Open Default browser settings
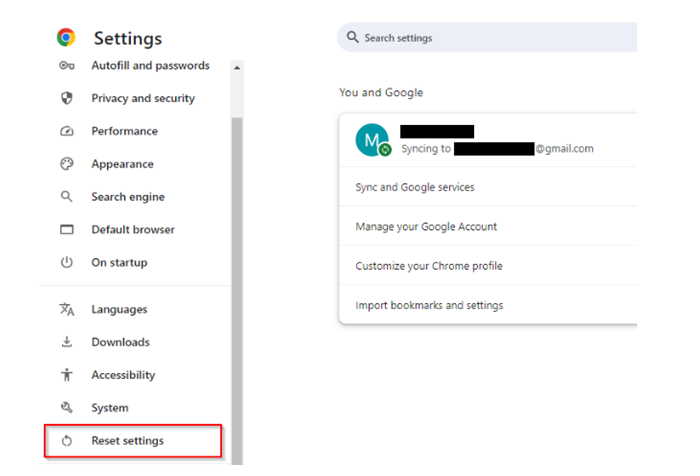 [x=135, y=230]
